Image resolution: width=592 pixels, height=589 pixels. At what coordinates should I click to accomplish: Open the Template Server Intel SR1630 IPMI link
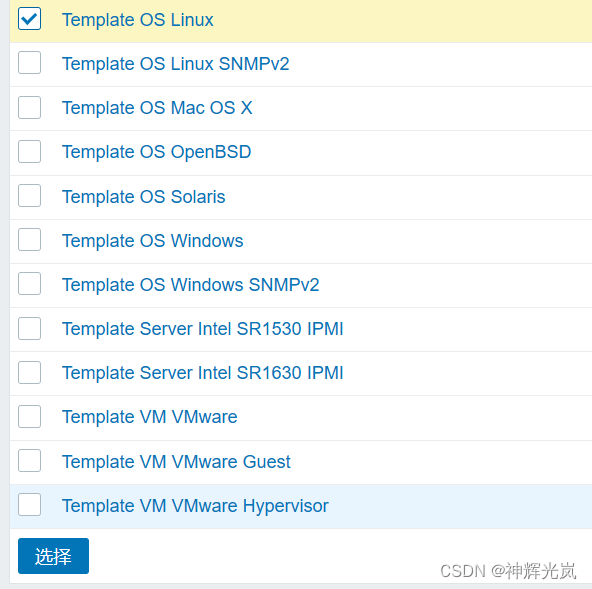pyautogui.click(x=203, y=373)
